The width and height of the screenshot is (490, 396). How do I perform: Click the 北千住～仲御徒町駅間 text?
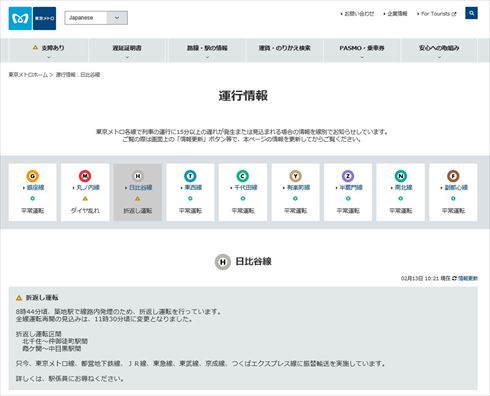(x=55, y=341)
